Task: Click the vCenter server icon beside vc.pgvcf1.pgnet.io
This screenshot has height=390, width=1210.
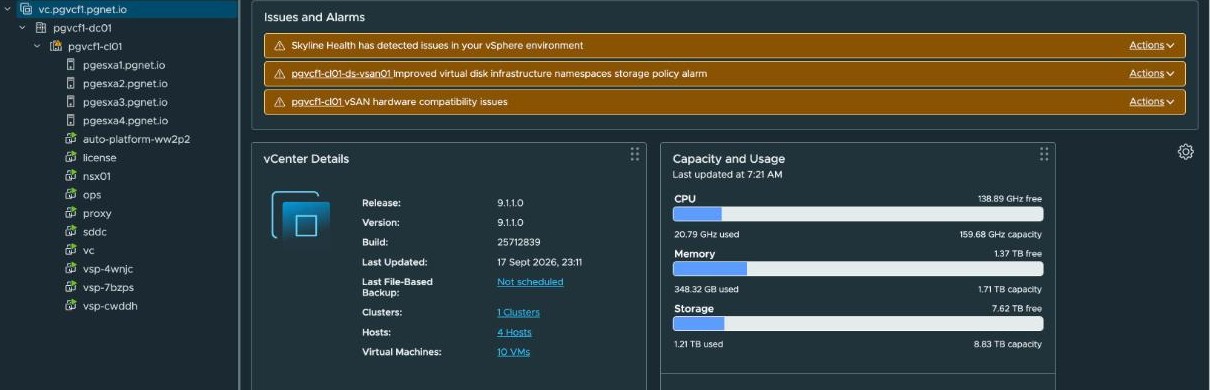Action: coord(25,9)
